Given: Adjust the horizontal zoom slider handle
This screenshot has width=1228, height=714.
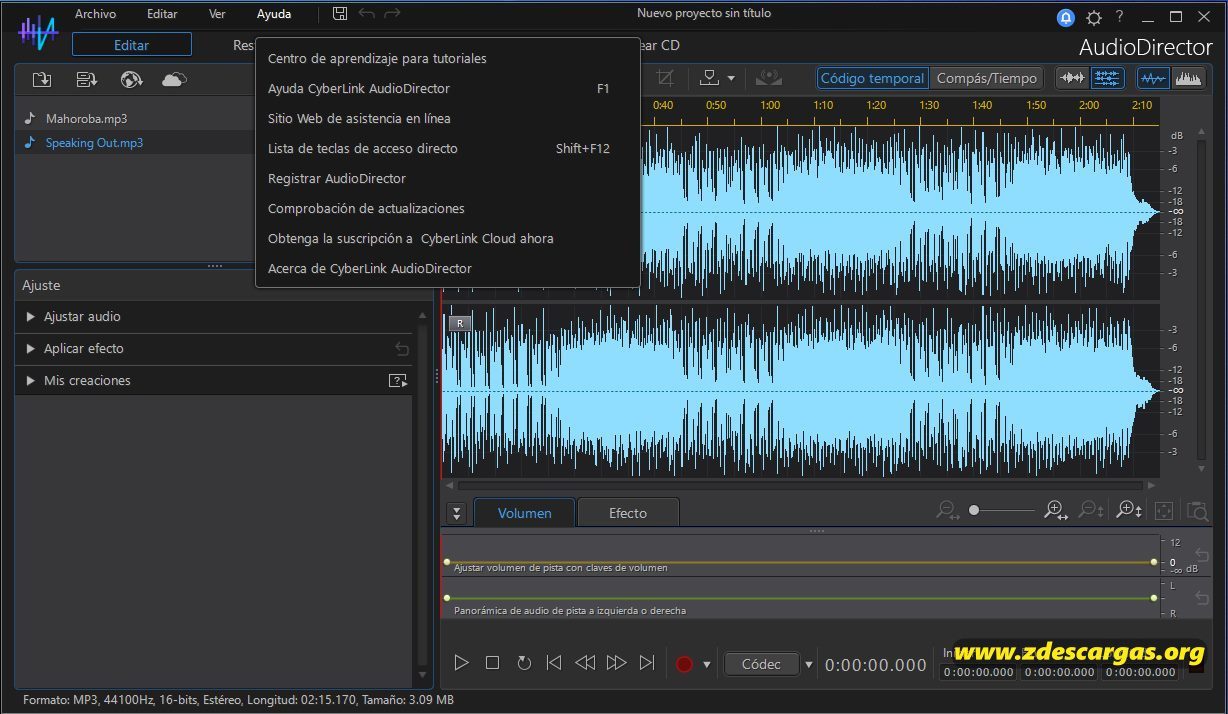Looking at the screenshot, I should (x=974, y=511).
